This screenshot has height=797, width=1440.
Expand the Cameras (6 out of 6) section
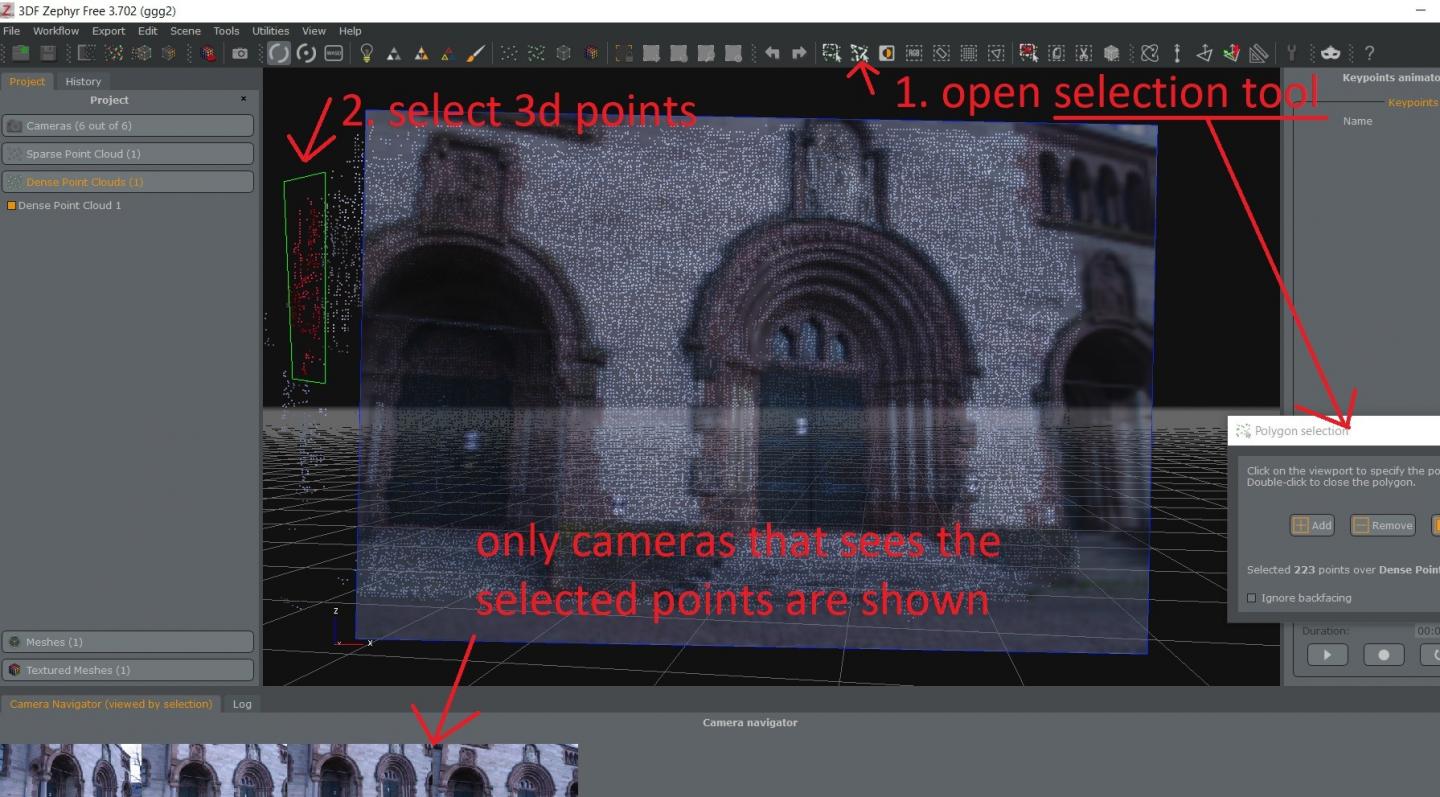point(127,125)
